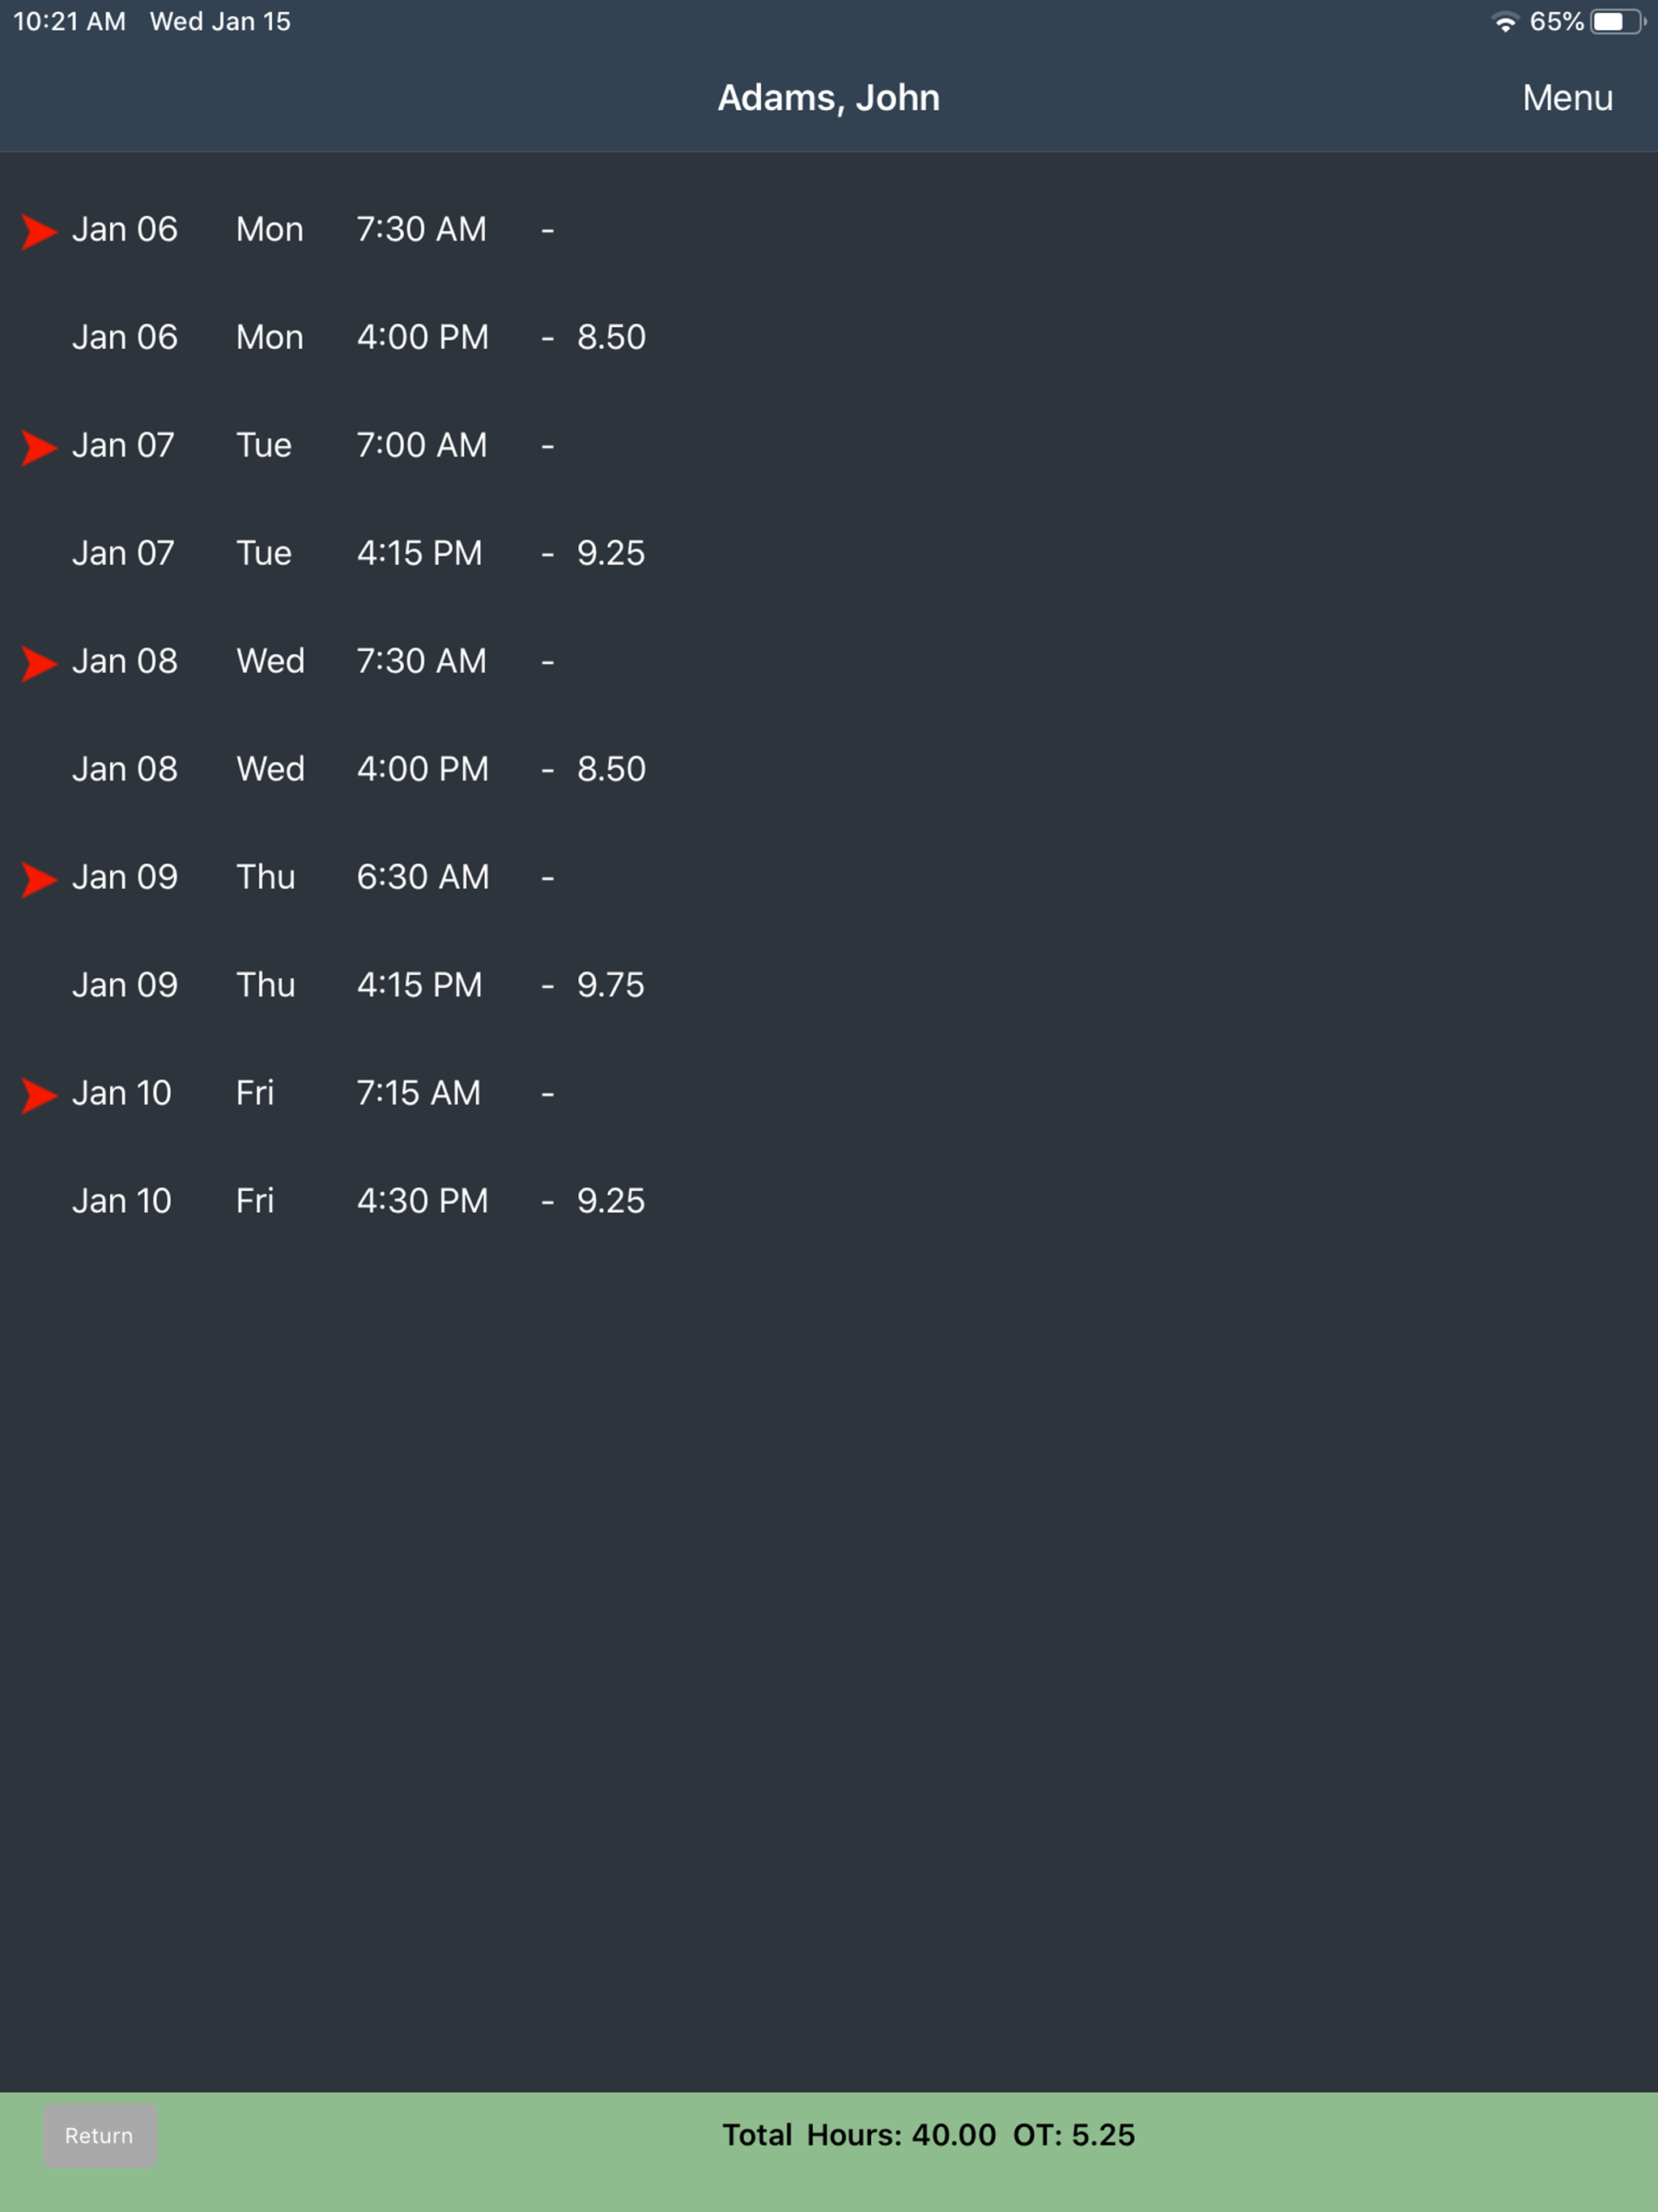The width and height of the screenshot is (1658, 2212).
Task: Tap the Jan 09 6:30 AM punch-in time
Action: coord(423,877)
